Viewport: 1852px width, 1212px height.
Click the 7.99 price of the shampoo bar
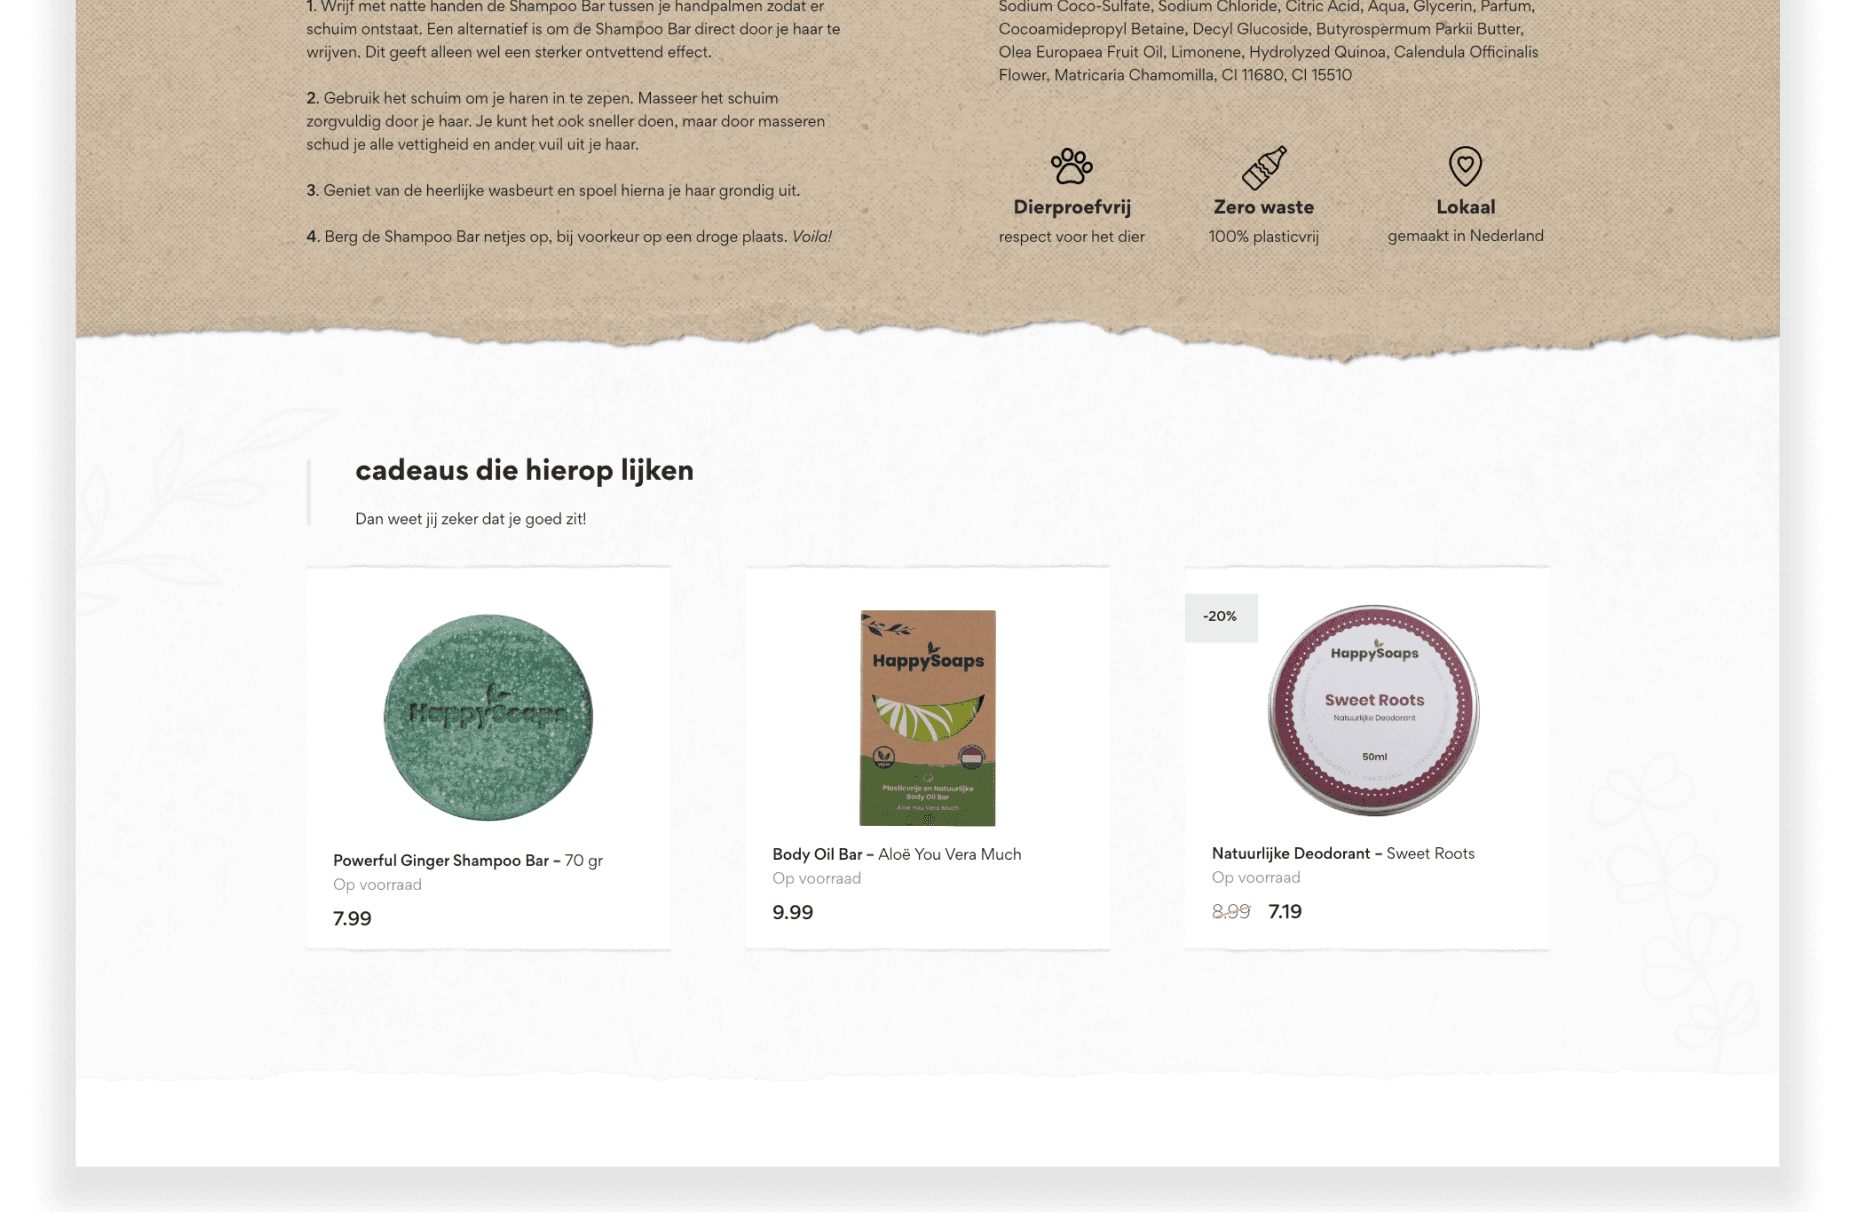[x=352, y=918]
